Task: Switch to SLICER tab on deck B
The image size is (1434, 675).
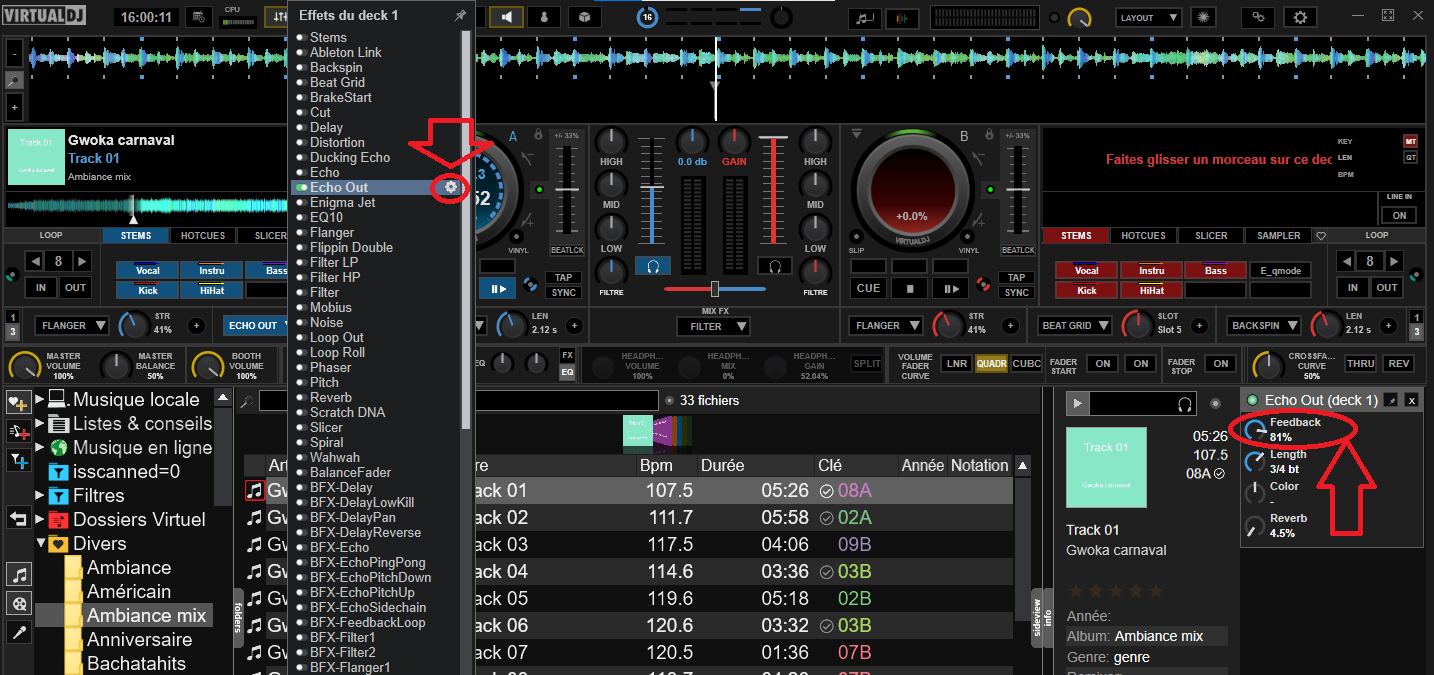Action: pyautogui.click(x=1211, y=236)
